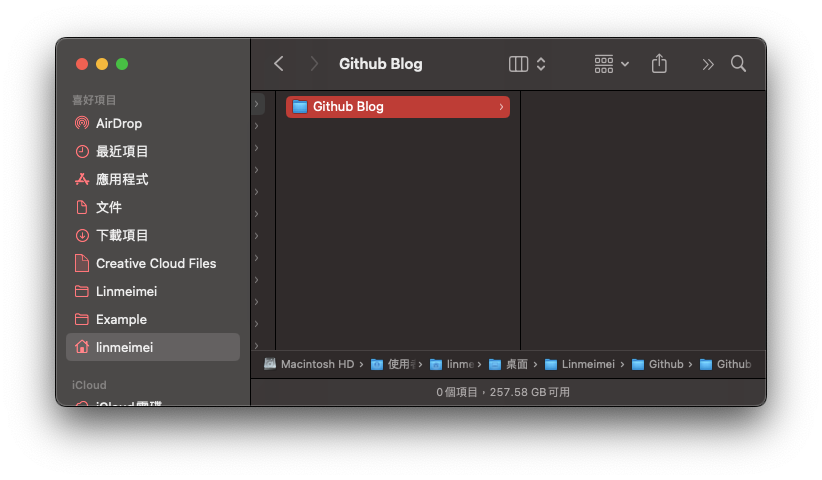This screenshot has width=822, height=480.
Task: Close the Finder window with red button
Action: (x=82, y=64)
